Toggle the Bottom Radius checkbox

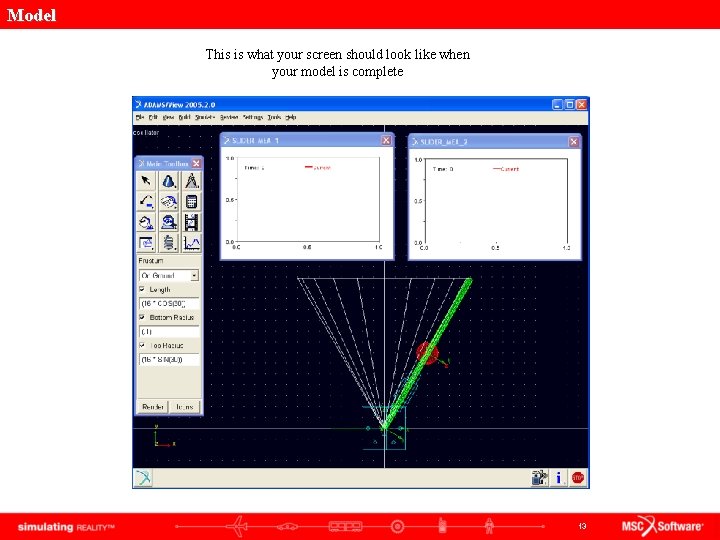coord(142,317)
